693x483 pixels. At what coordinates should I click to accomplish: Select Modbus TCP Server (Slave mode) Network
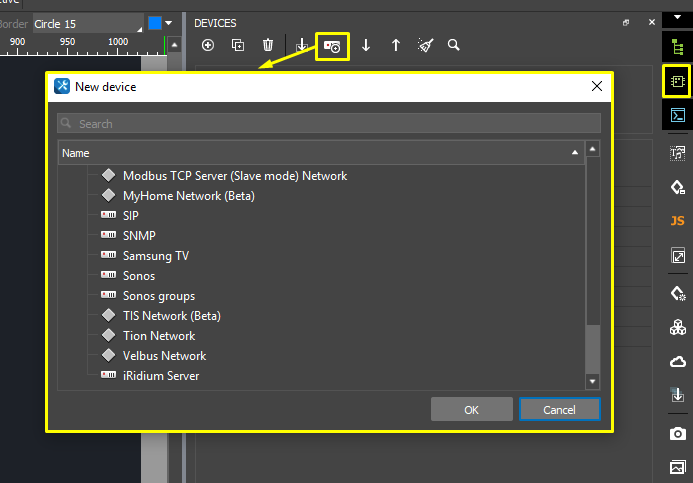tap(235, 176)
